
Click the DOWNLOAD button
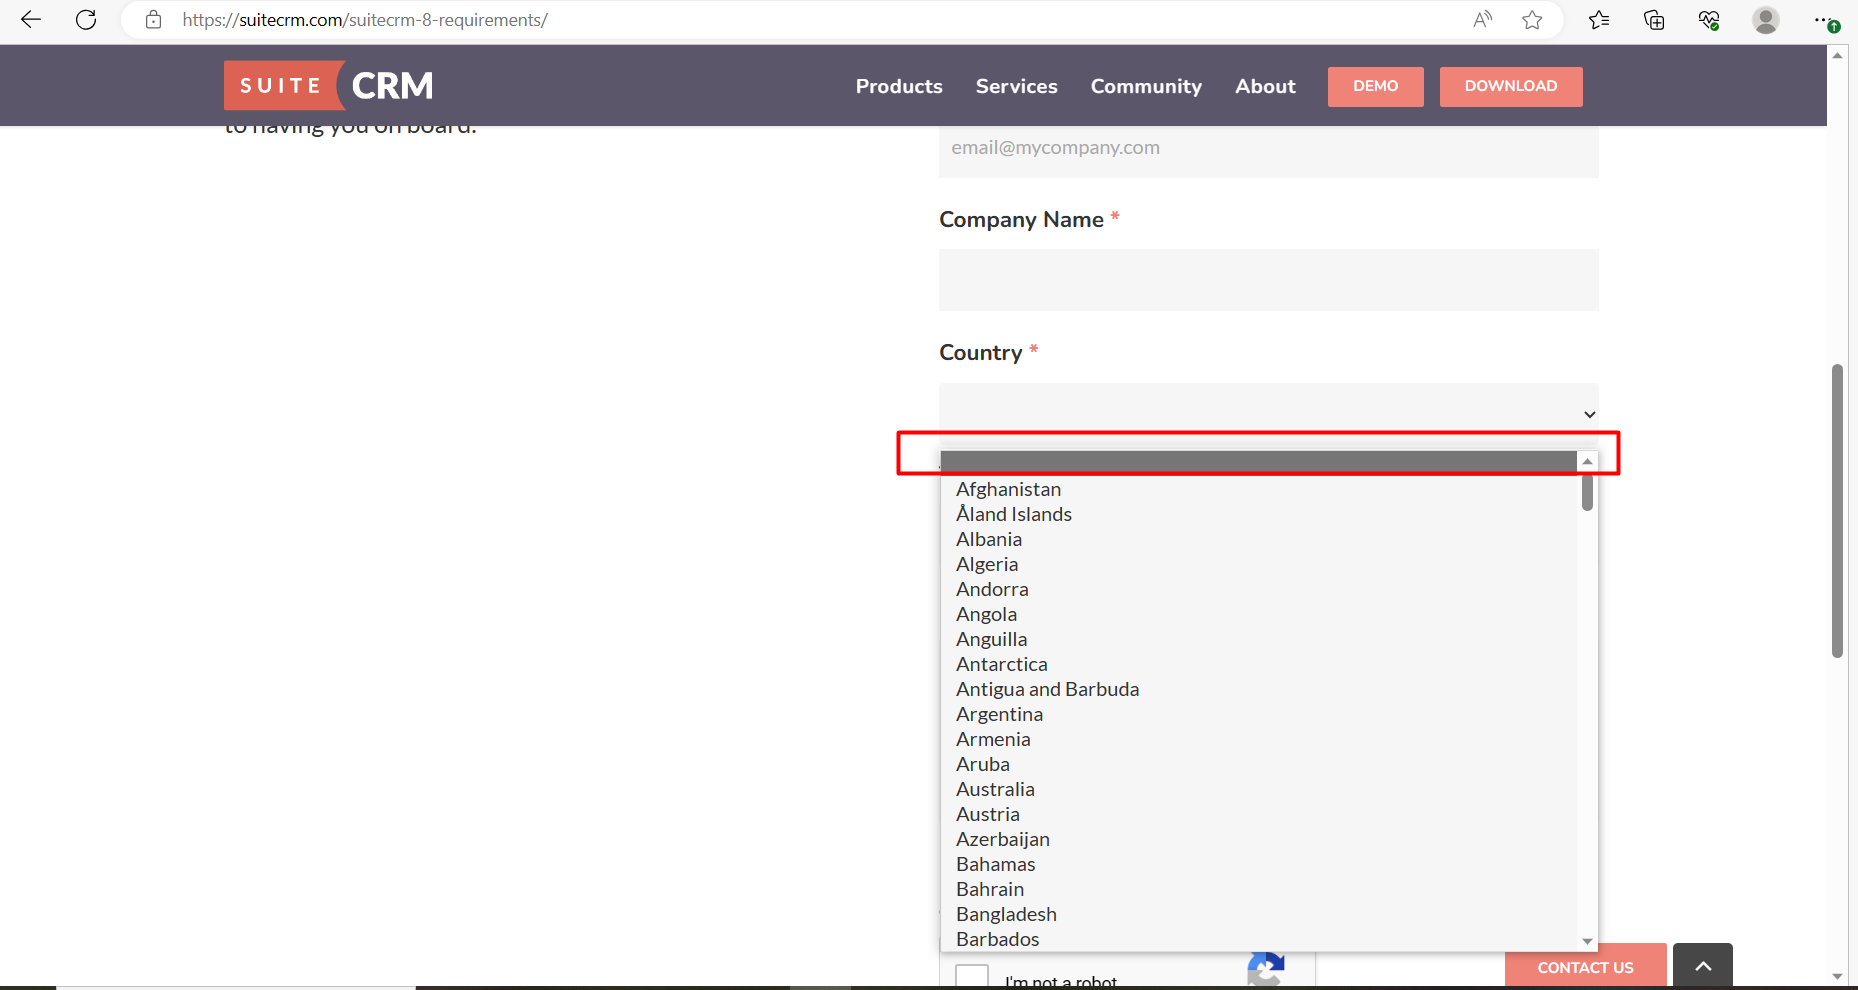point(1511,87)
